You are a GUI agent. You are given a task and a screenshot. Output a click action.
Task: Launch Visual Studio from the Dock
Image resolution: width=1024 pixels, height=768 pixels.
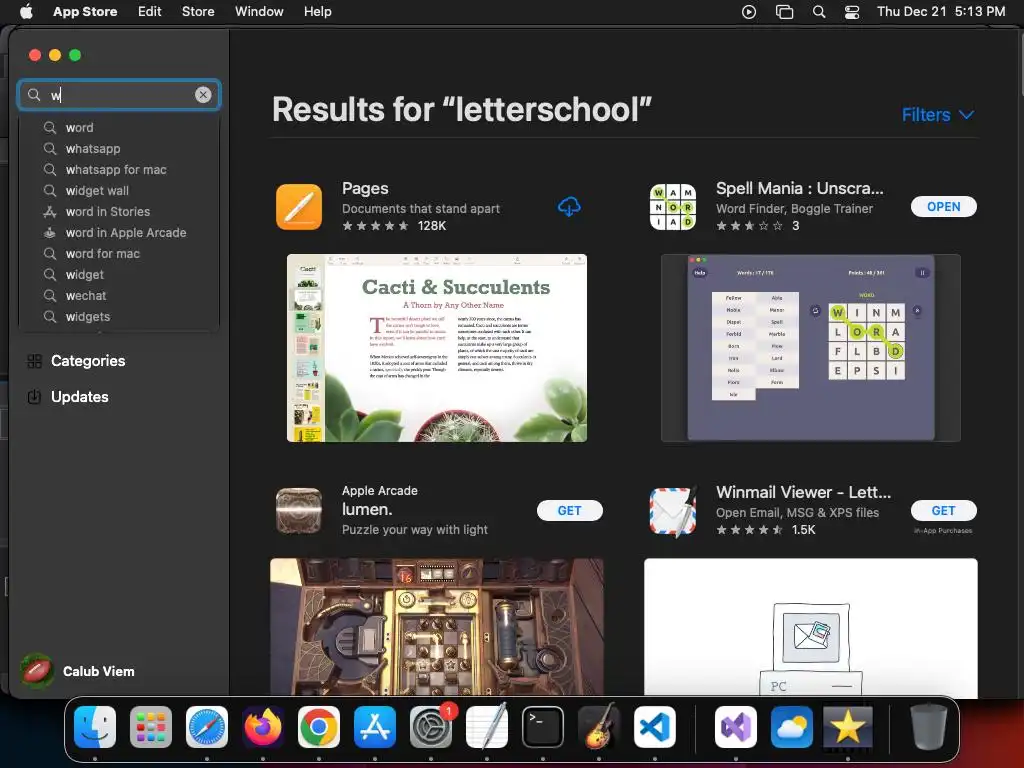click(x=736, y=726)
